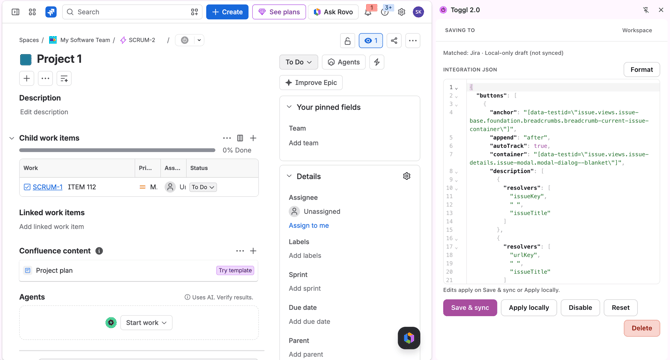Viewport: 670px width, 360px height.
Task: Click the Spaces breadcrumb
Action: [x=29, y=40]
